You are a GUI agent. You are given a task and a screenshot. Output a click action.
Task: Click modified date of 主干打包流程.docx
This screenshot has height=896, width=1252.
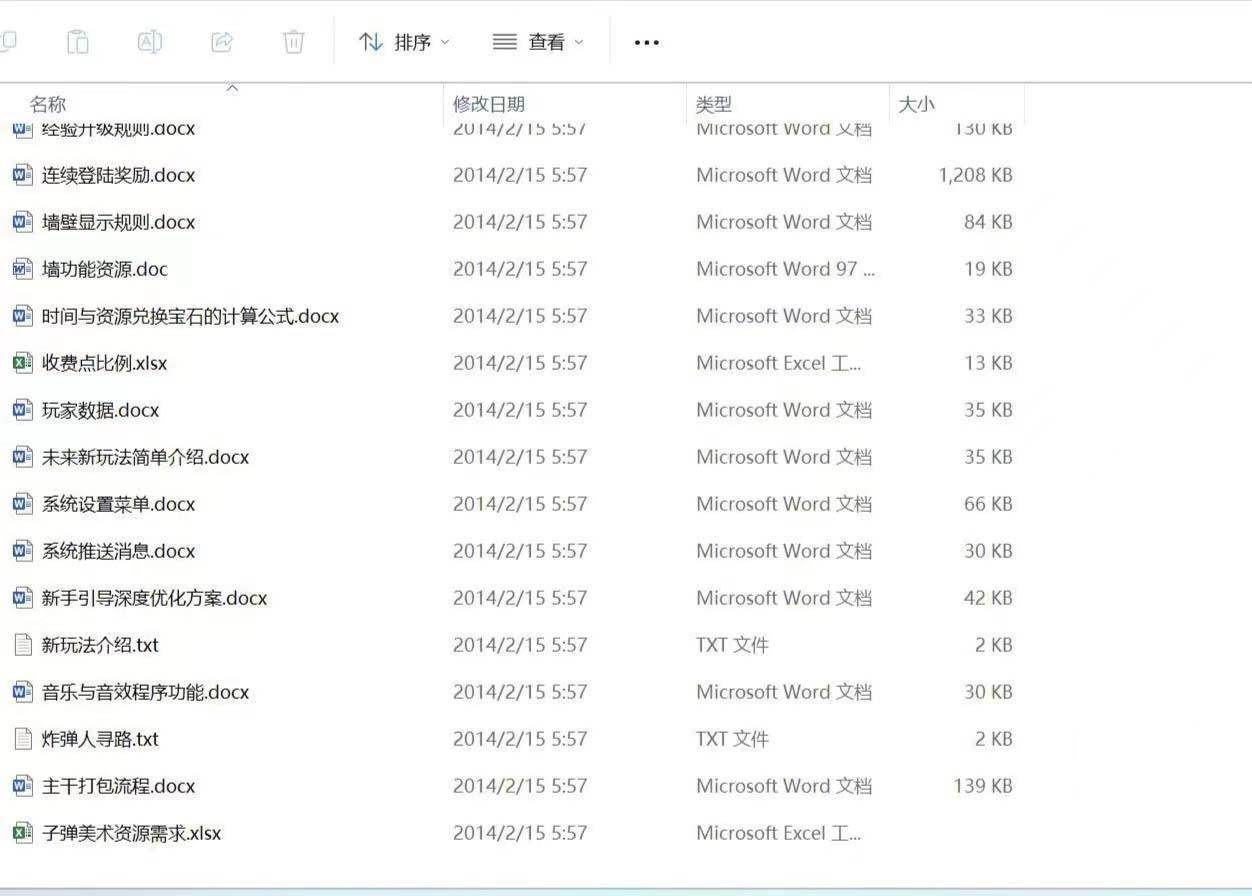520,786
